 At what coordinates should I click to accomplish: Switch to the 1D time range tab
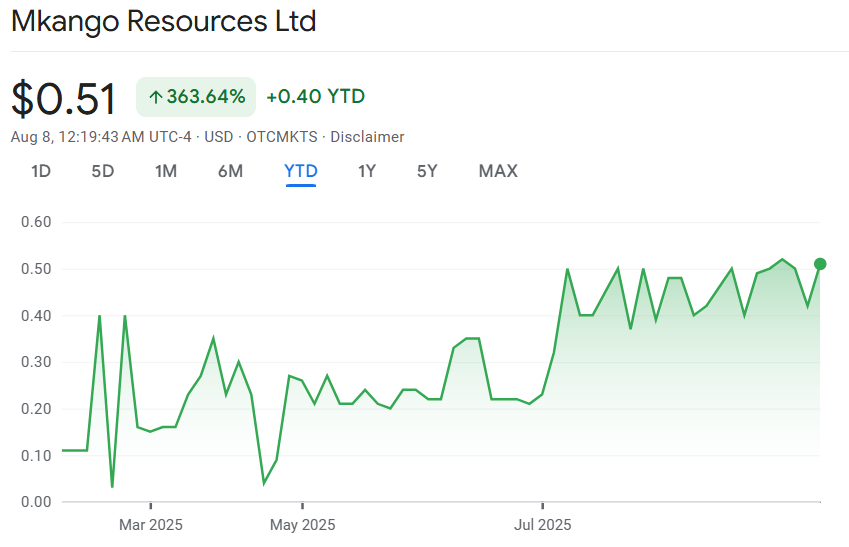41,171
